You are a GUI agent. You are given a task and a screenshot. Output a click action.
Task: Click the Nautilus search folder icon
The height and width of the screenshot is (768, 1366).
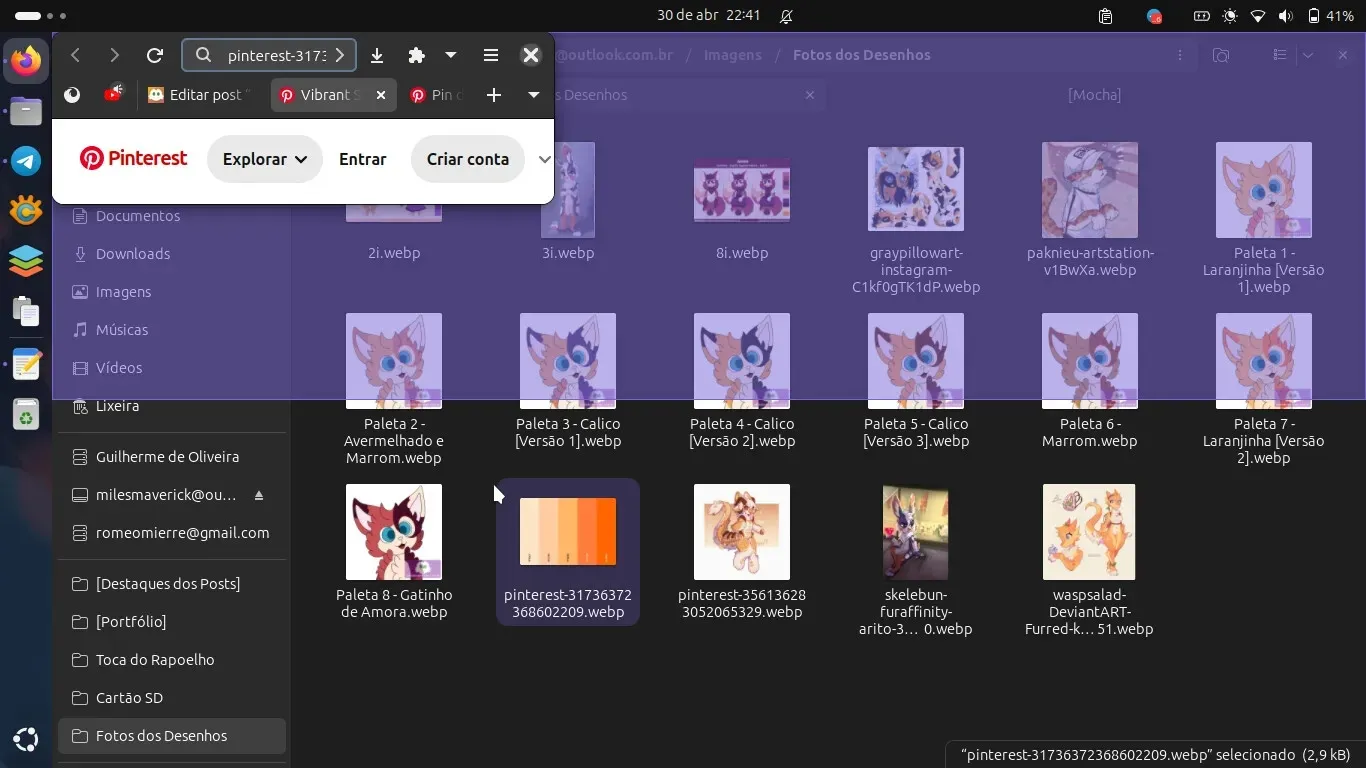click(x=1221, y=56)
